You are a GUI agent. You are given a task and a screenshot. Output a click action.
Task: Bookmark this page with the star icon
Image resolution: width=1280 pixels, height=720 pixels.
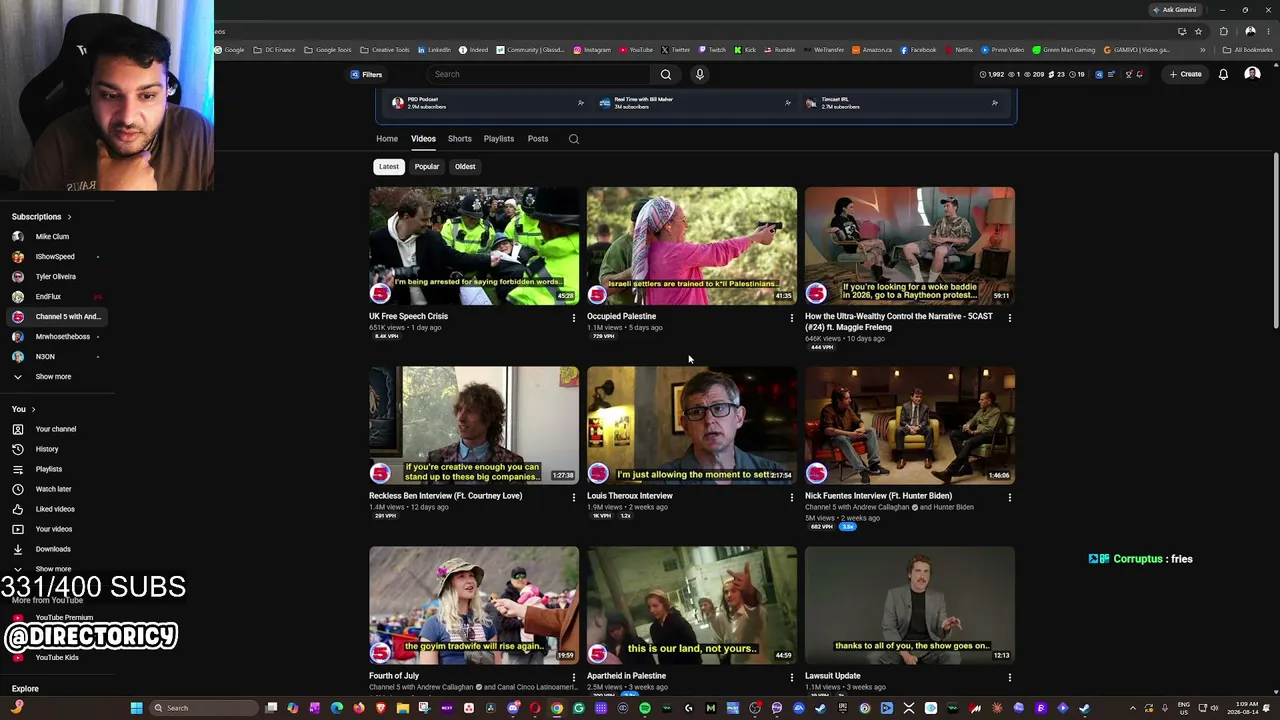tap(1198, 31)
